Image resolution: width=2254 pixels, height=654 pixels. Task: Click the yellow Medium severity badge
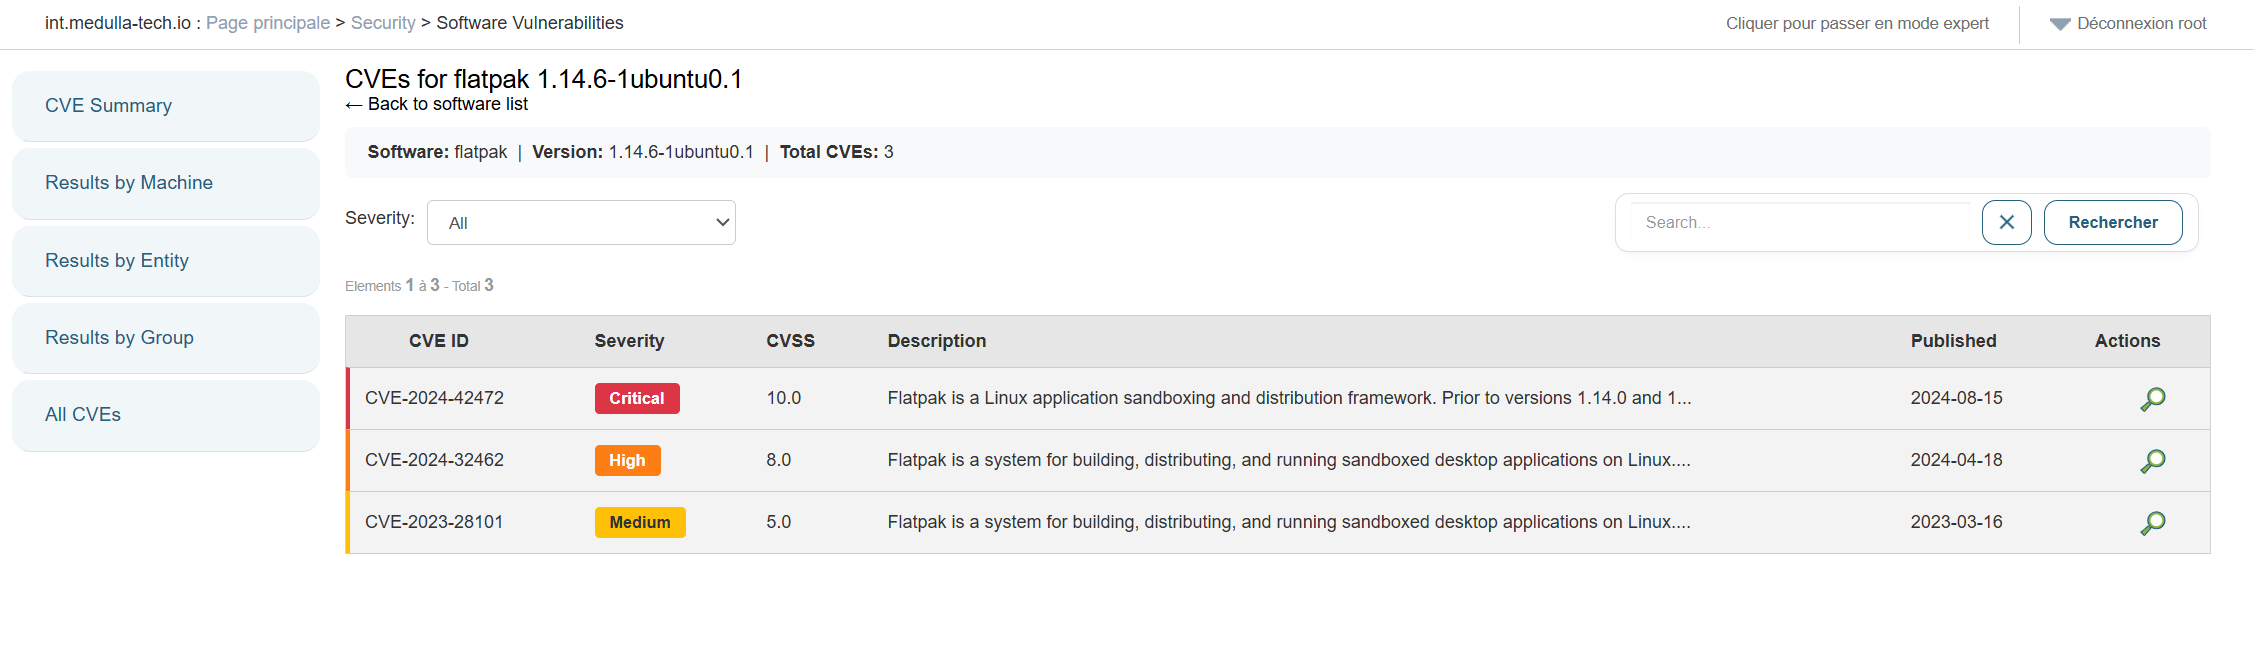tap(640, 522)
